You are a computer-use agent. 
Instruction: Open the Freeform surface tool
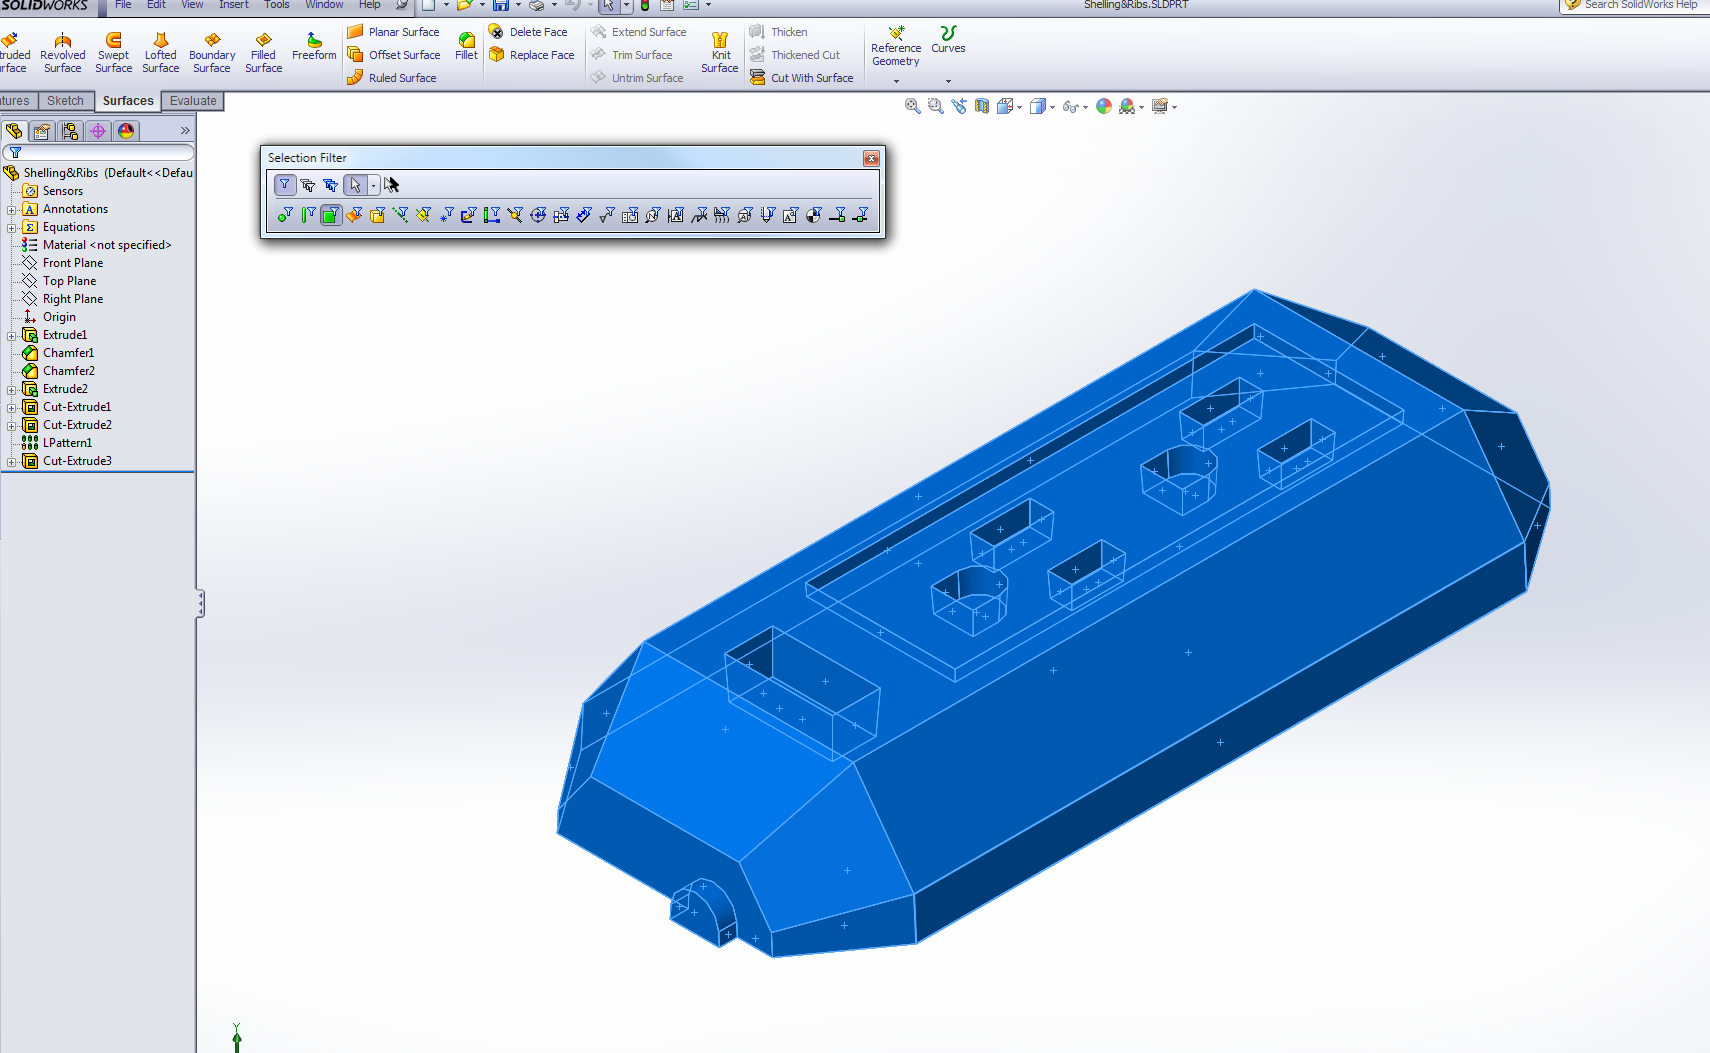pyautogui.click(x=314, y=47)
